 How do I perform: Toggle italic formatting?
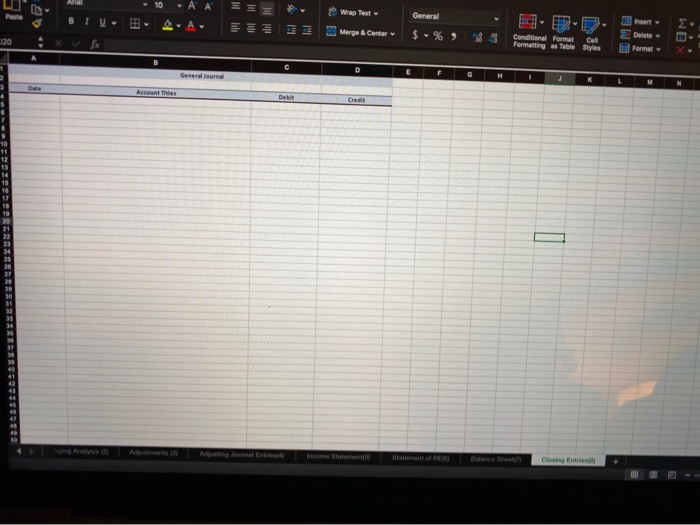pyautogui.click(x=87, y=21)
